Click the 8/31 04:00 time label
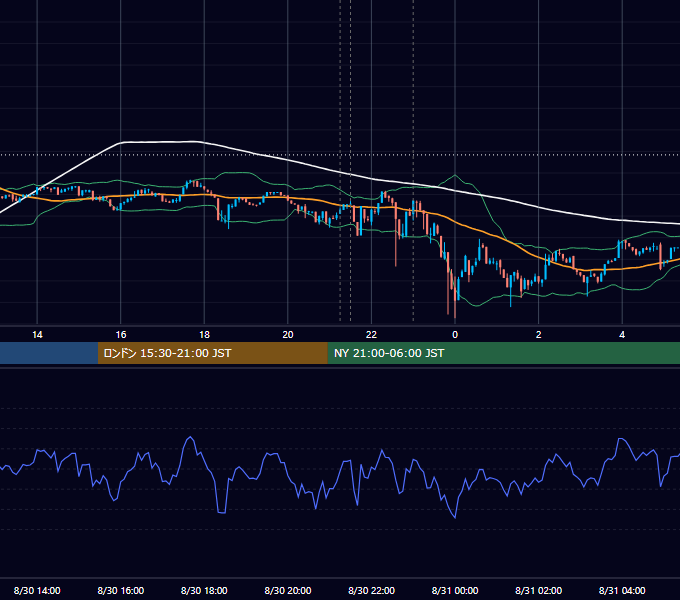Screen dimensions: 680x600 pyautogui.click(x=622, y=590)
